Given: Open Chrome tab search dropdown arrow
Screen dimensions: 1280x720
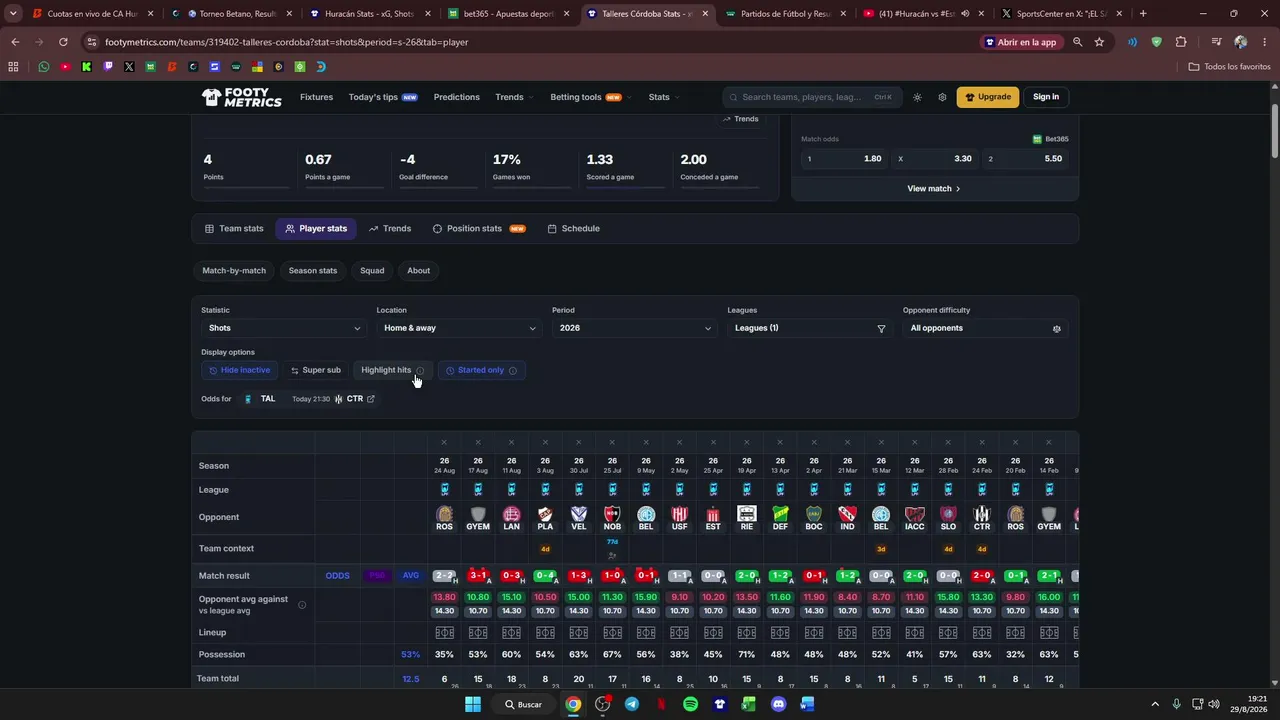Looking at the screenshot, I should pyautogui.click(x=13, y=14).
